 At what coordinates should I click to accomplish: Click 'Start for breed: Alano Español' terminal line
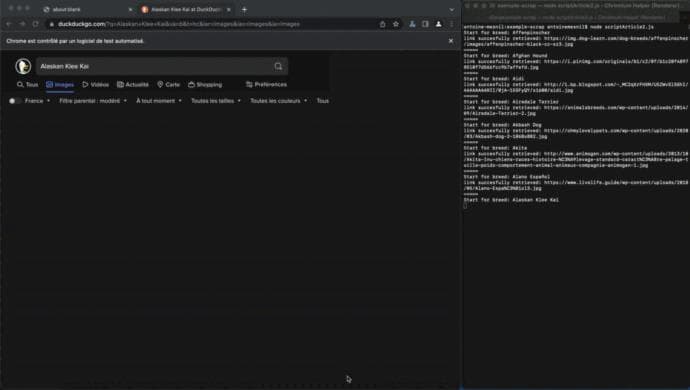(506, 177)
